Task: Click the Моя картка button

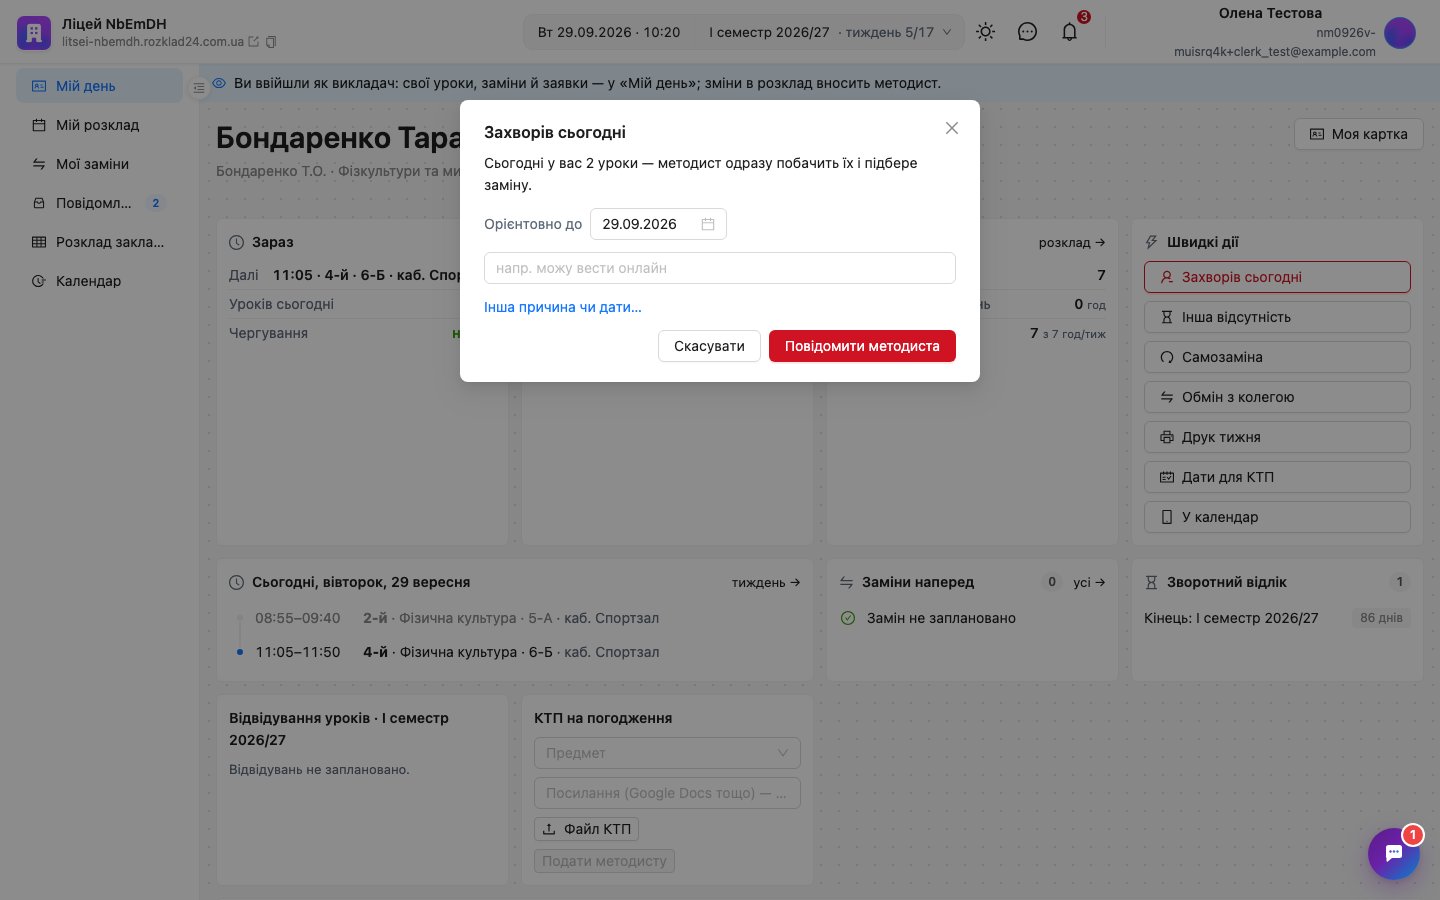Action: click(x=1359, y=134)
